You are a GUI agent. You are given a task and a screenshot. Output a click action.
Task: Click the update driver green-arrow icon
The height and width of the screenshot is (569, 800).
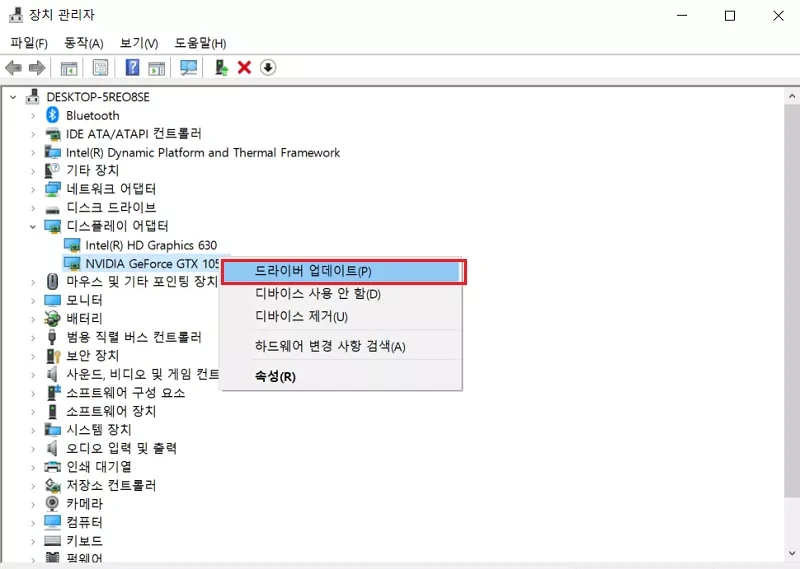pyautogui.click(x=221, y=67)
